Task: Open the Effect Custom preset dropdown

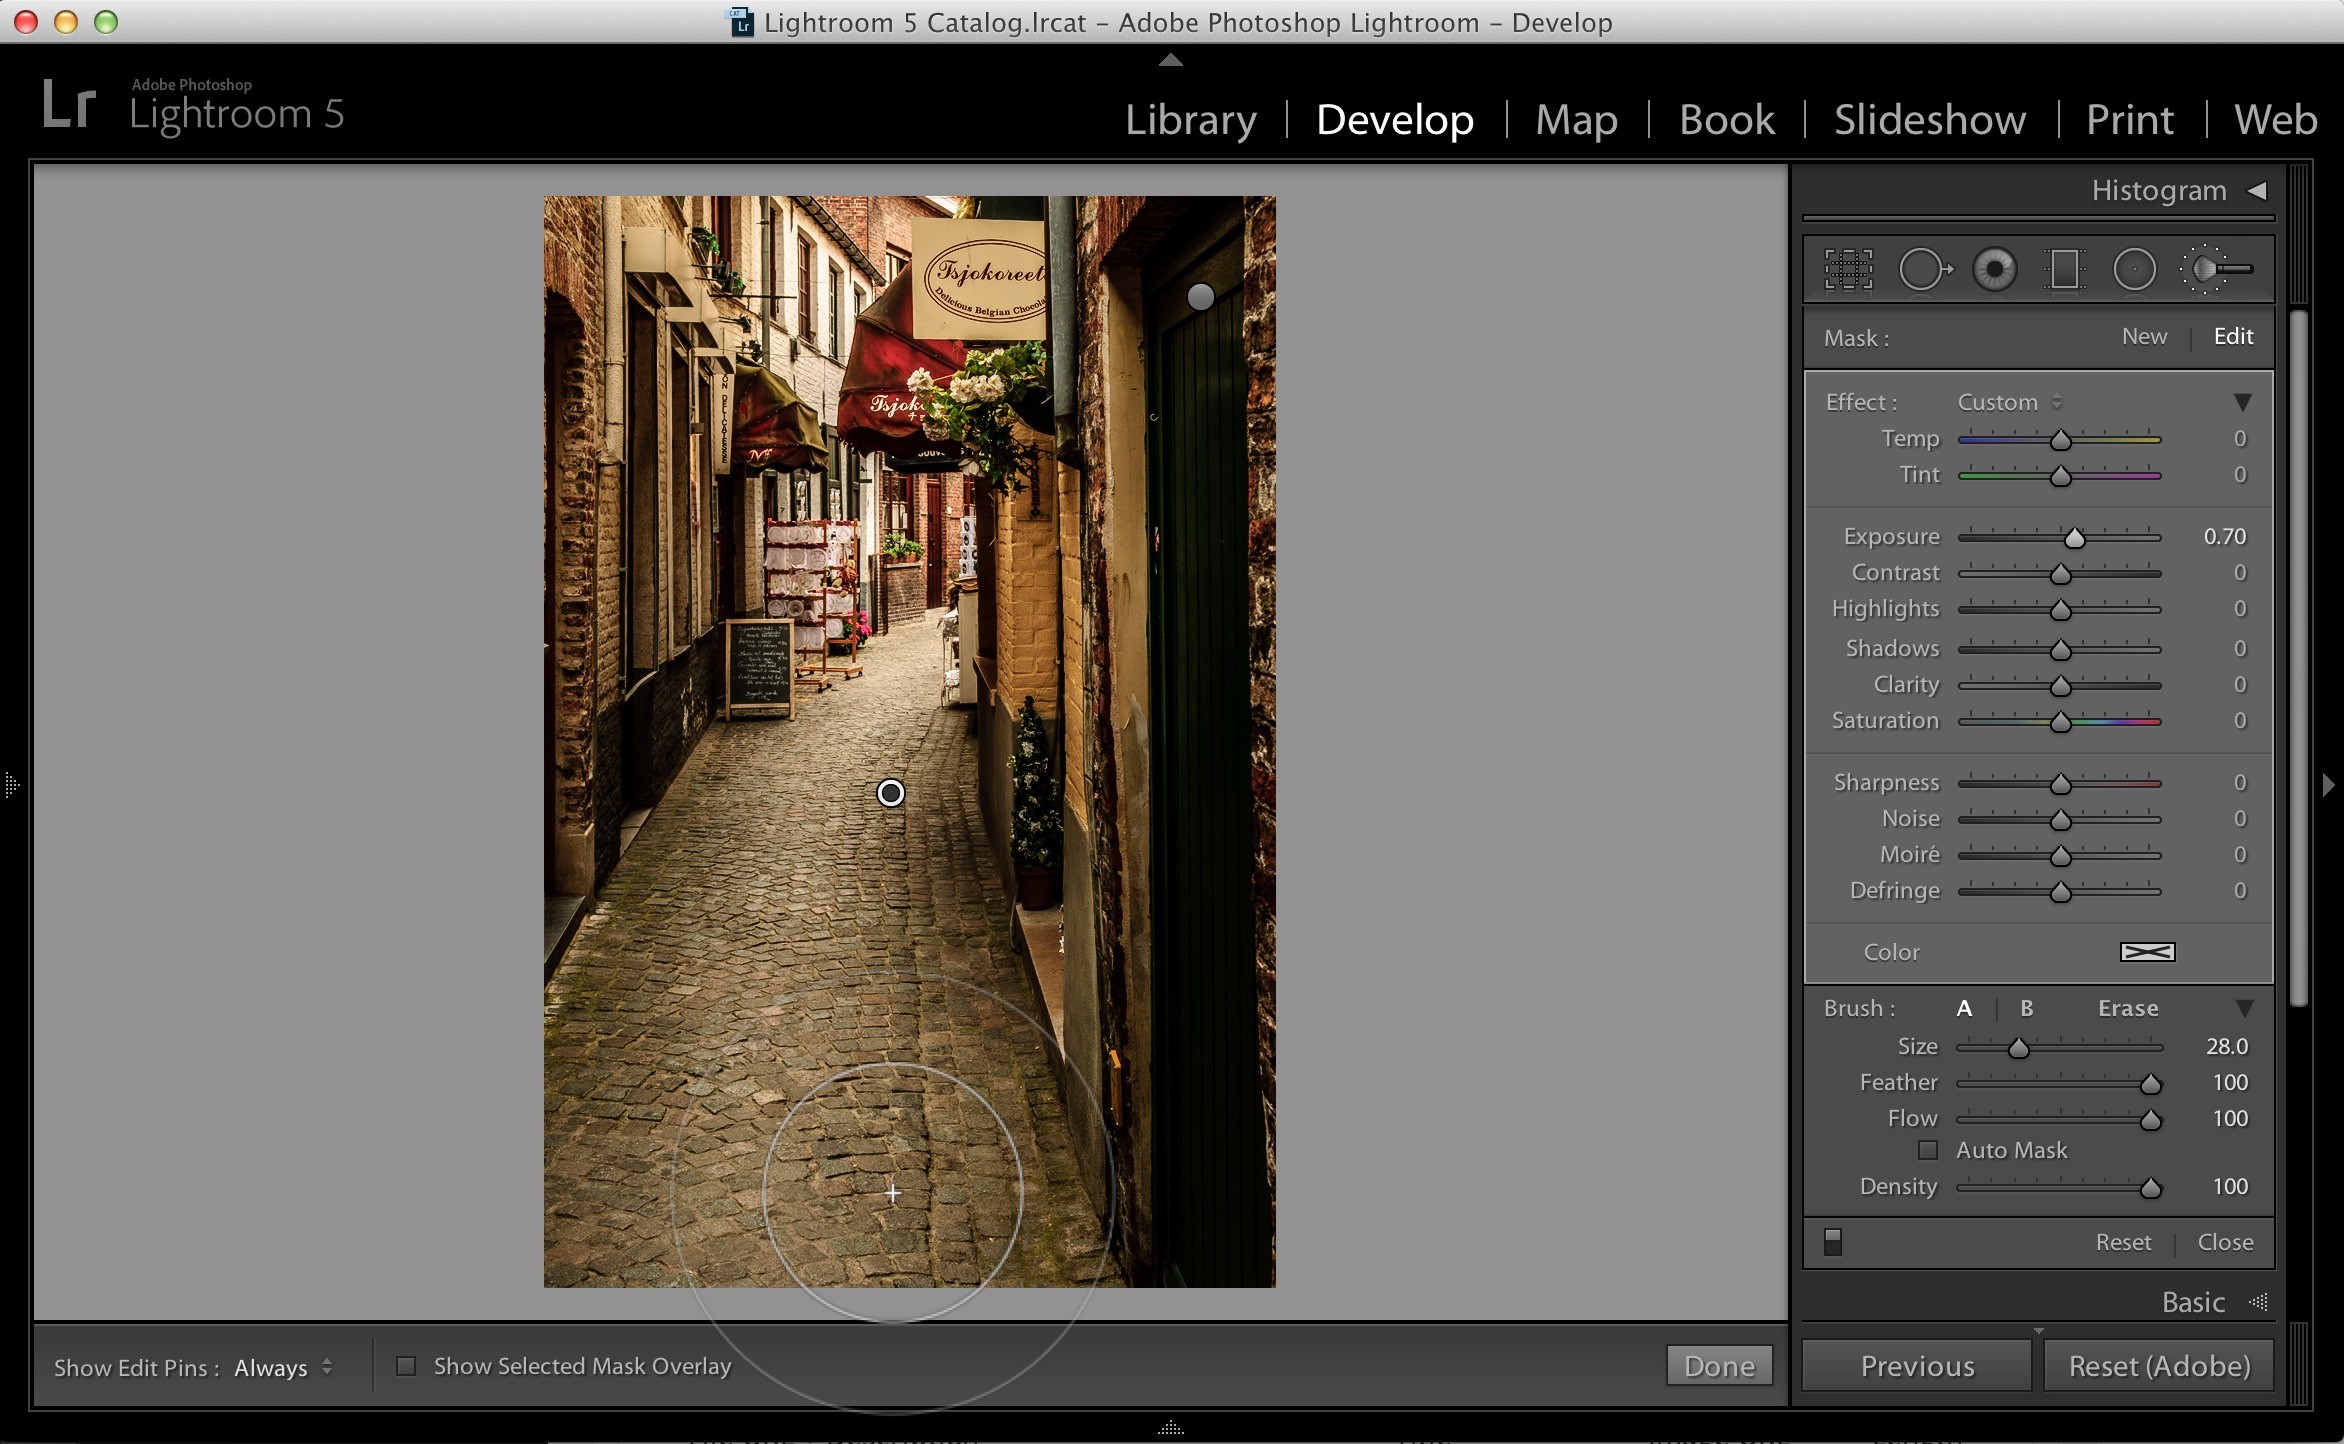Action: [2010, 402]
